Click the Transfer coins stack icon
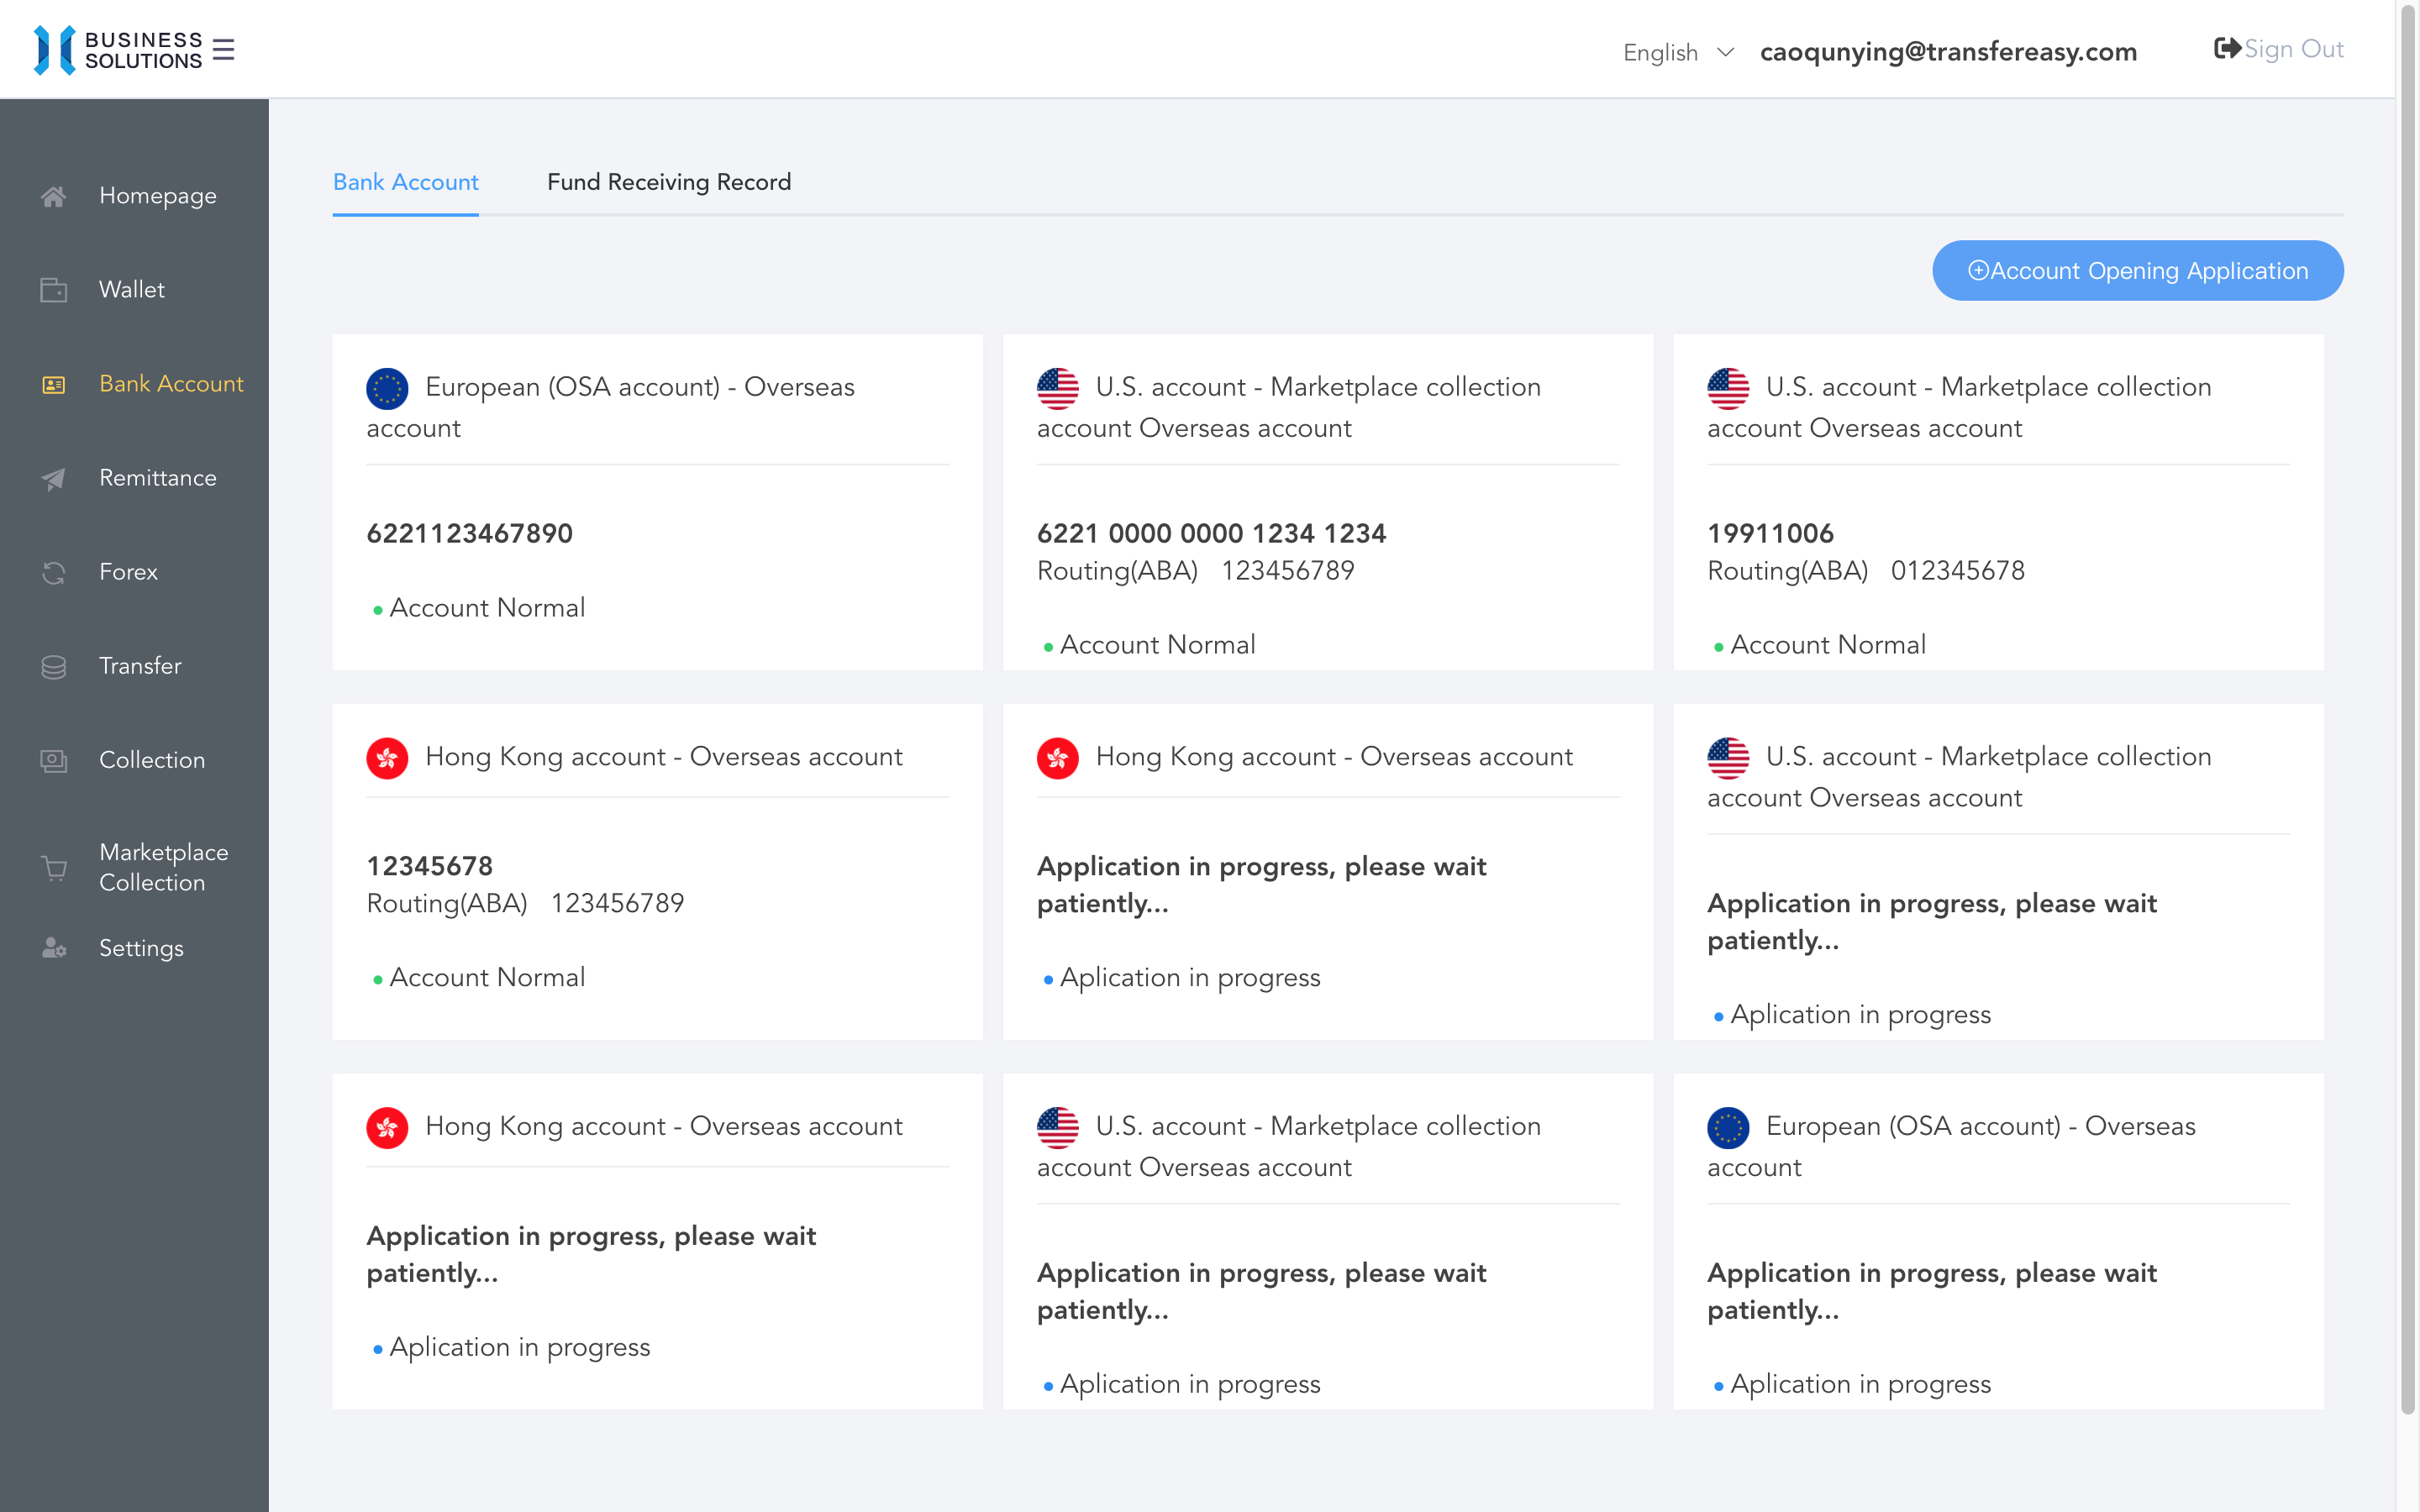The image size is (2420, 1512). click(54, 666)
